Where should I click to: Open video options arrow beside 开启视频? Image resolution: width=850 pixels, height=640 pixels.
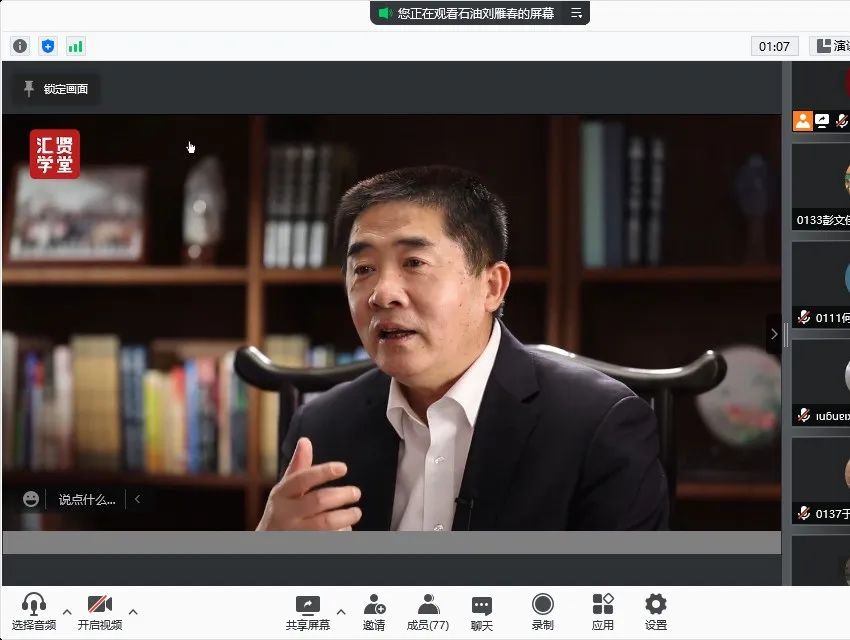coord(133,612)
